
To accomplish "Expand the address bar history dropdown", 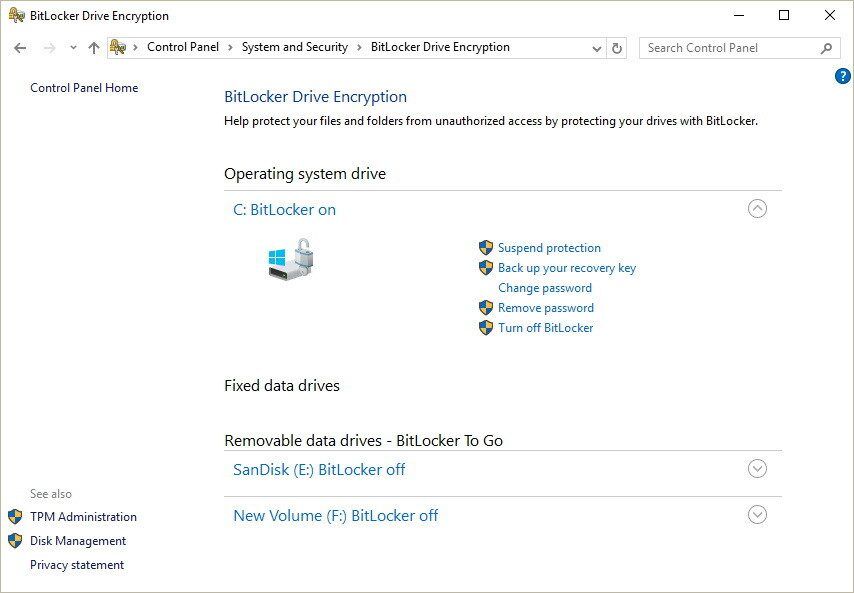I will click(x=596, y=48).
